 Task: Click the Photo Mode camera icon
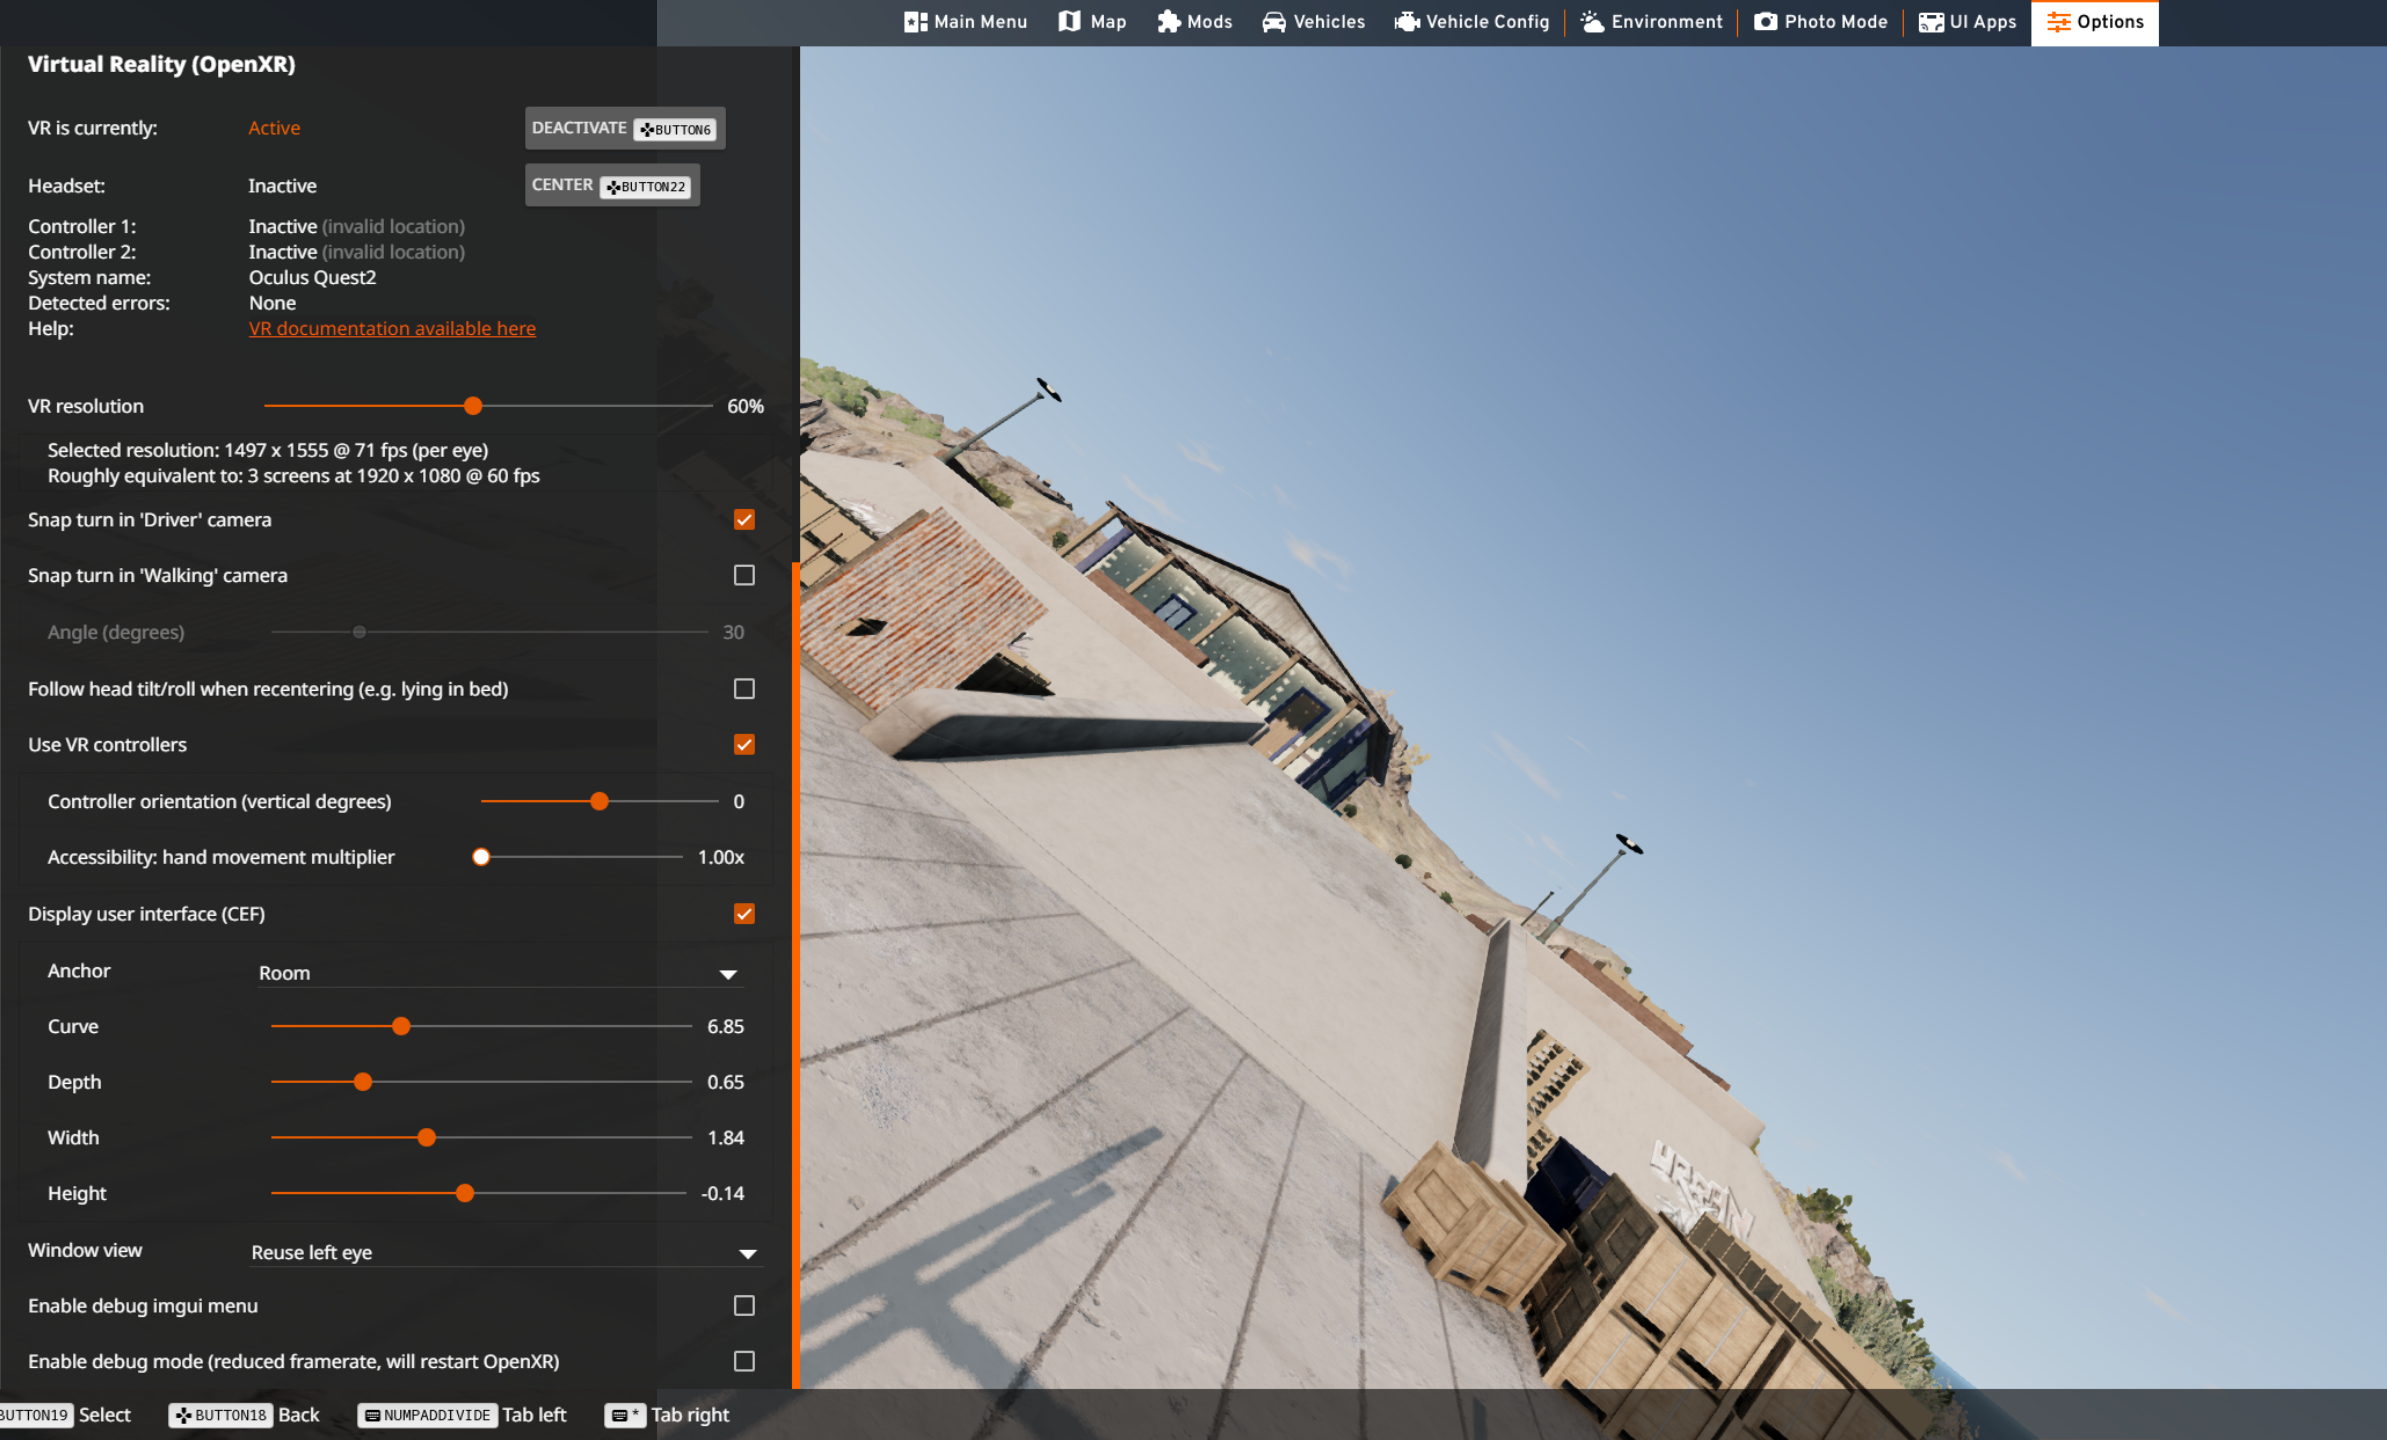1765,22
